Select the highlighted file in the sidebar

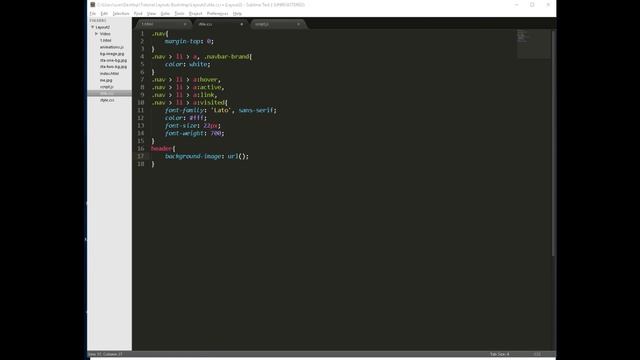109,93
